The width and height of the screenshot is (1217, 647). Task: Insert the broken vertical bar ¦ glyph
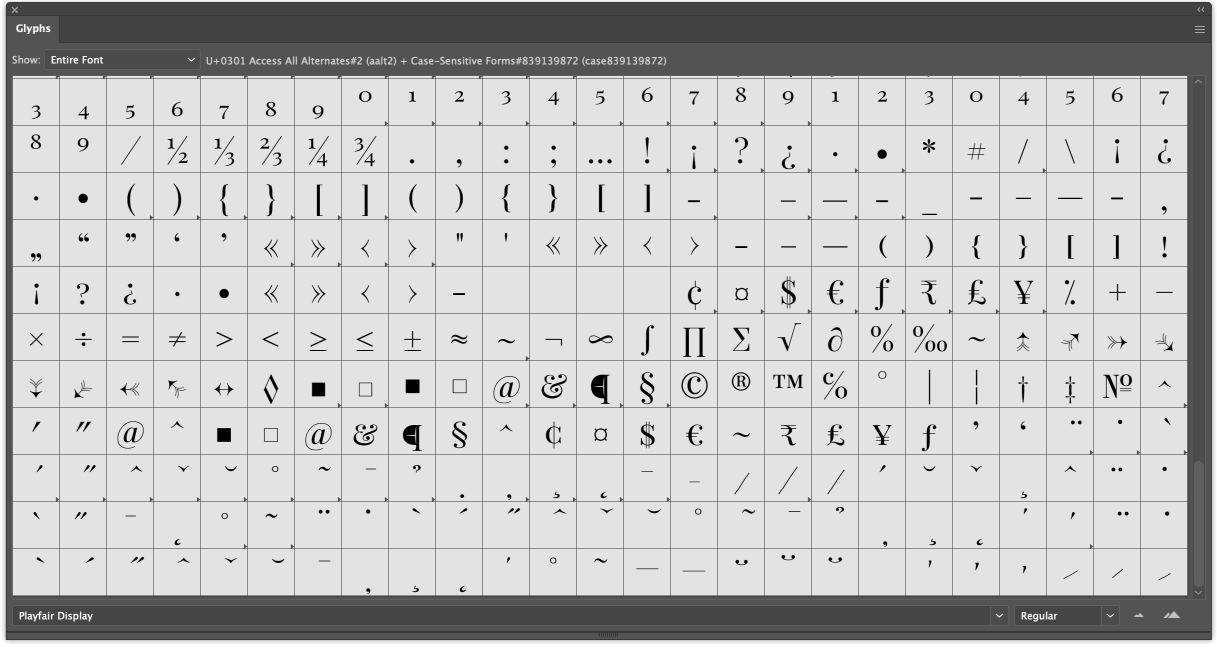pos(976,385)
